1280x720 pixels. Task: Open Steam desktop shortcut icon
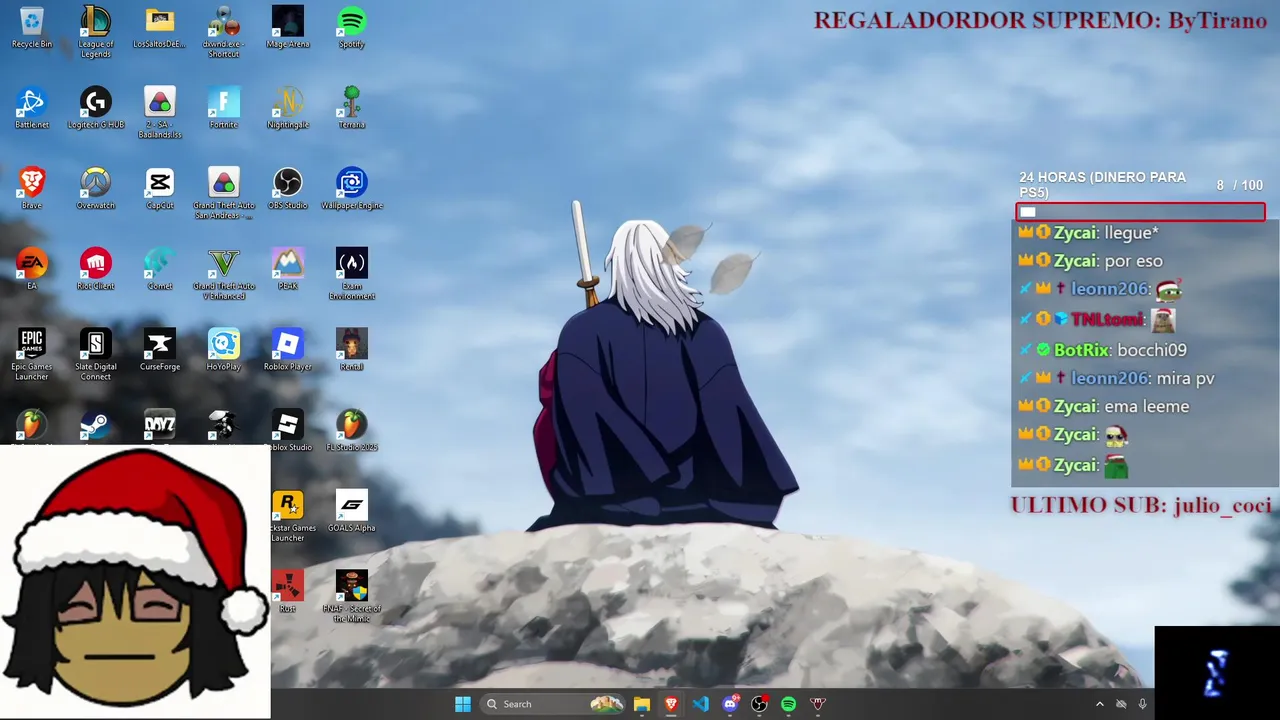click(96, 426)
